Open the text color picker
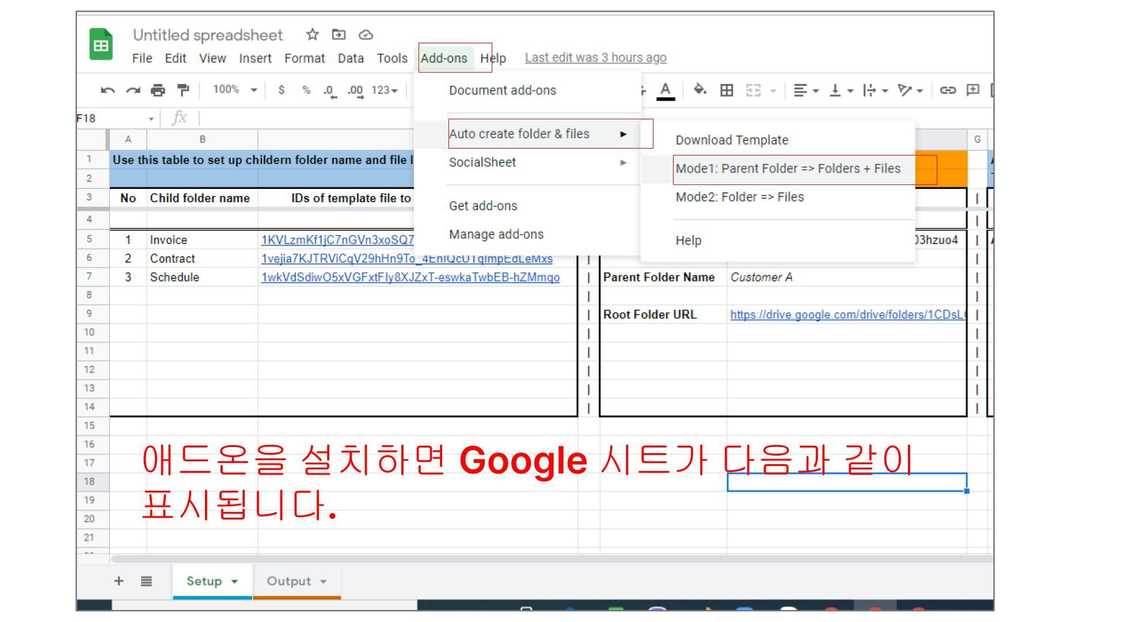The width and height of the screenshot is (1140, 622). 666,90
